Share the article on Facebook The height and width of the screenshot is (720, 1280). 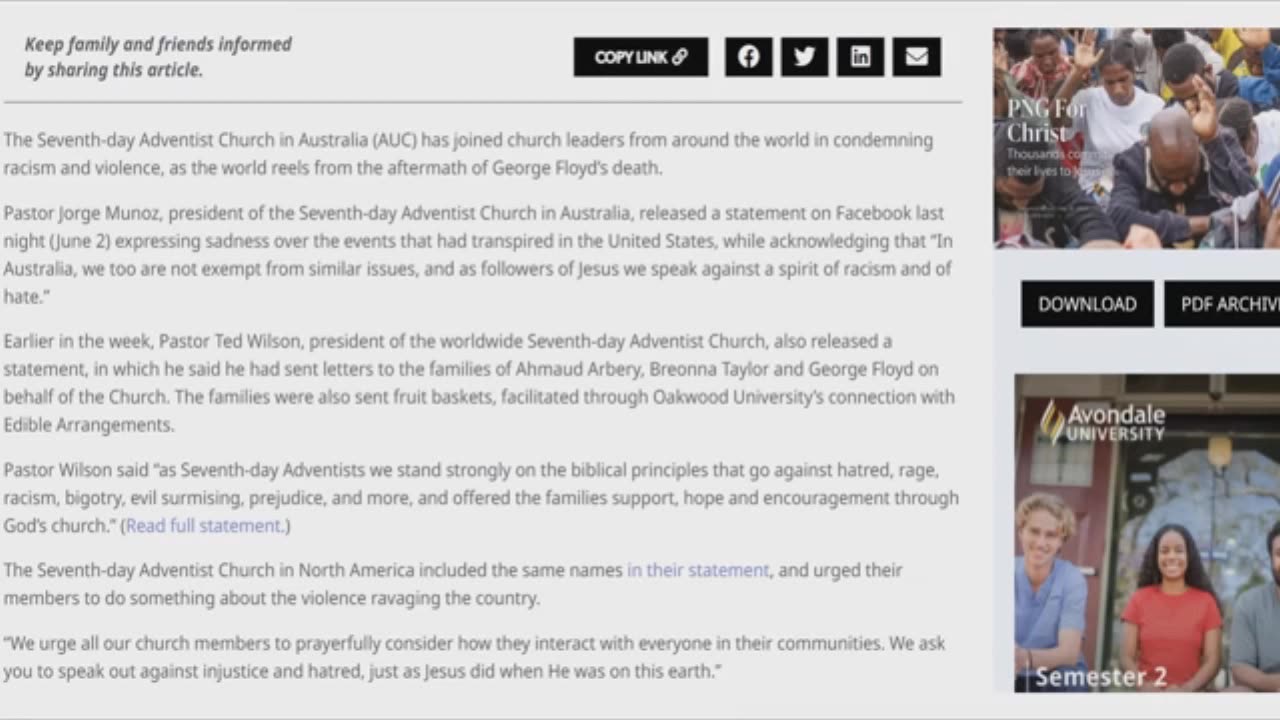748,57
